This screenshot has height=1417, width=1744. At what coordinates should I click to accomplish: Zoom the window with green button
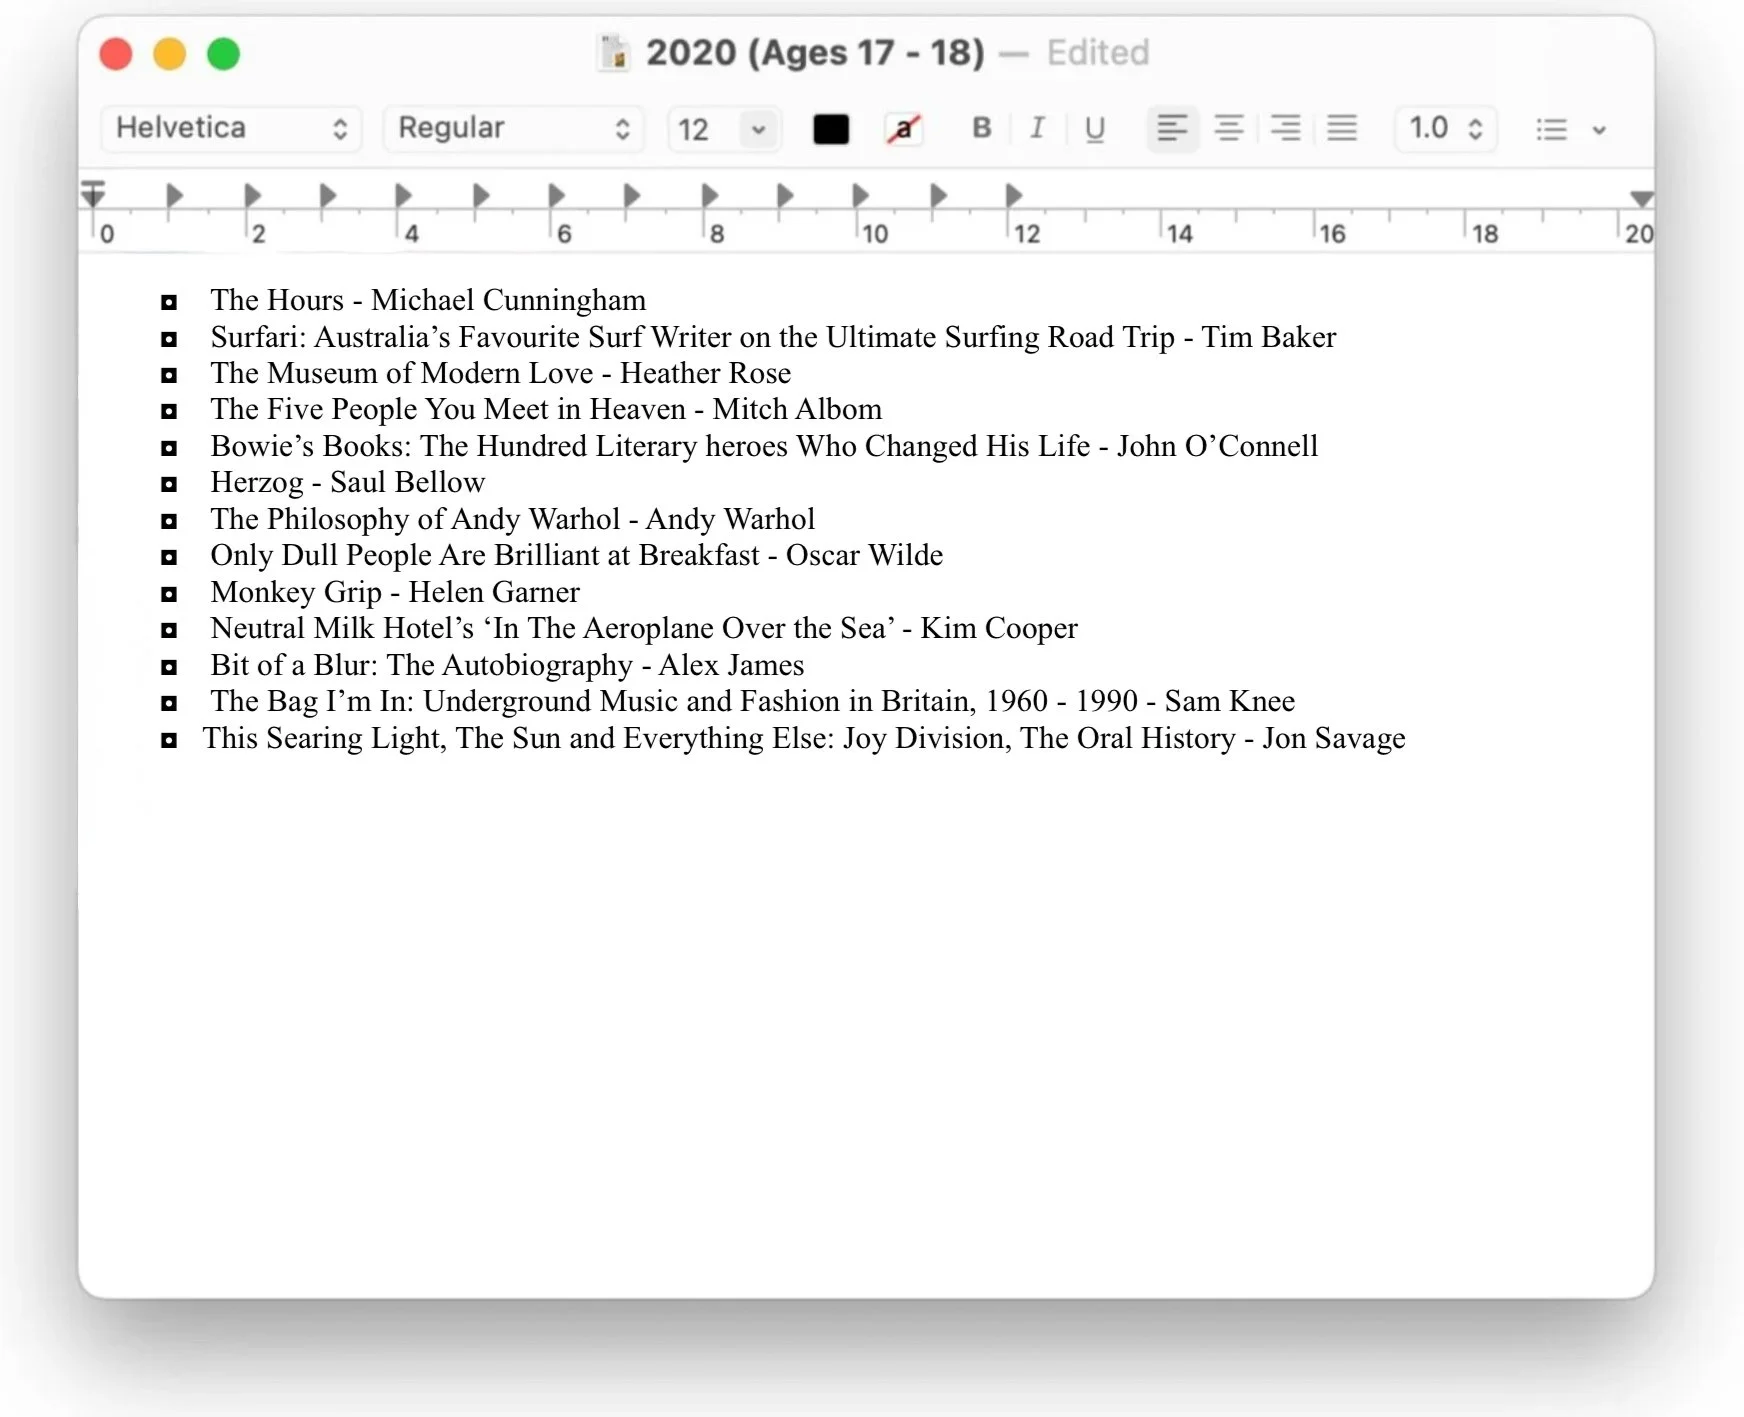tap(224, 53)
